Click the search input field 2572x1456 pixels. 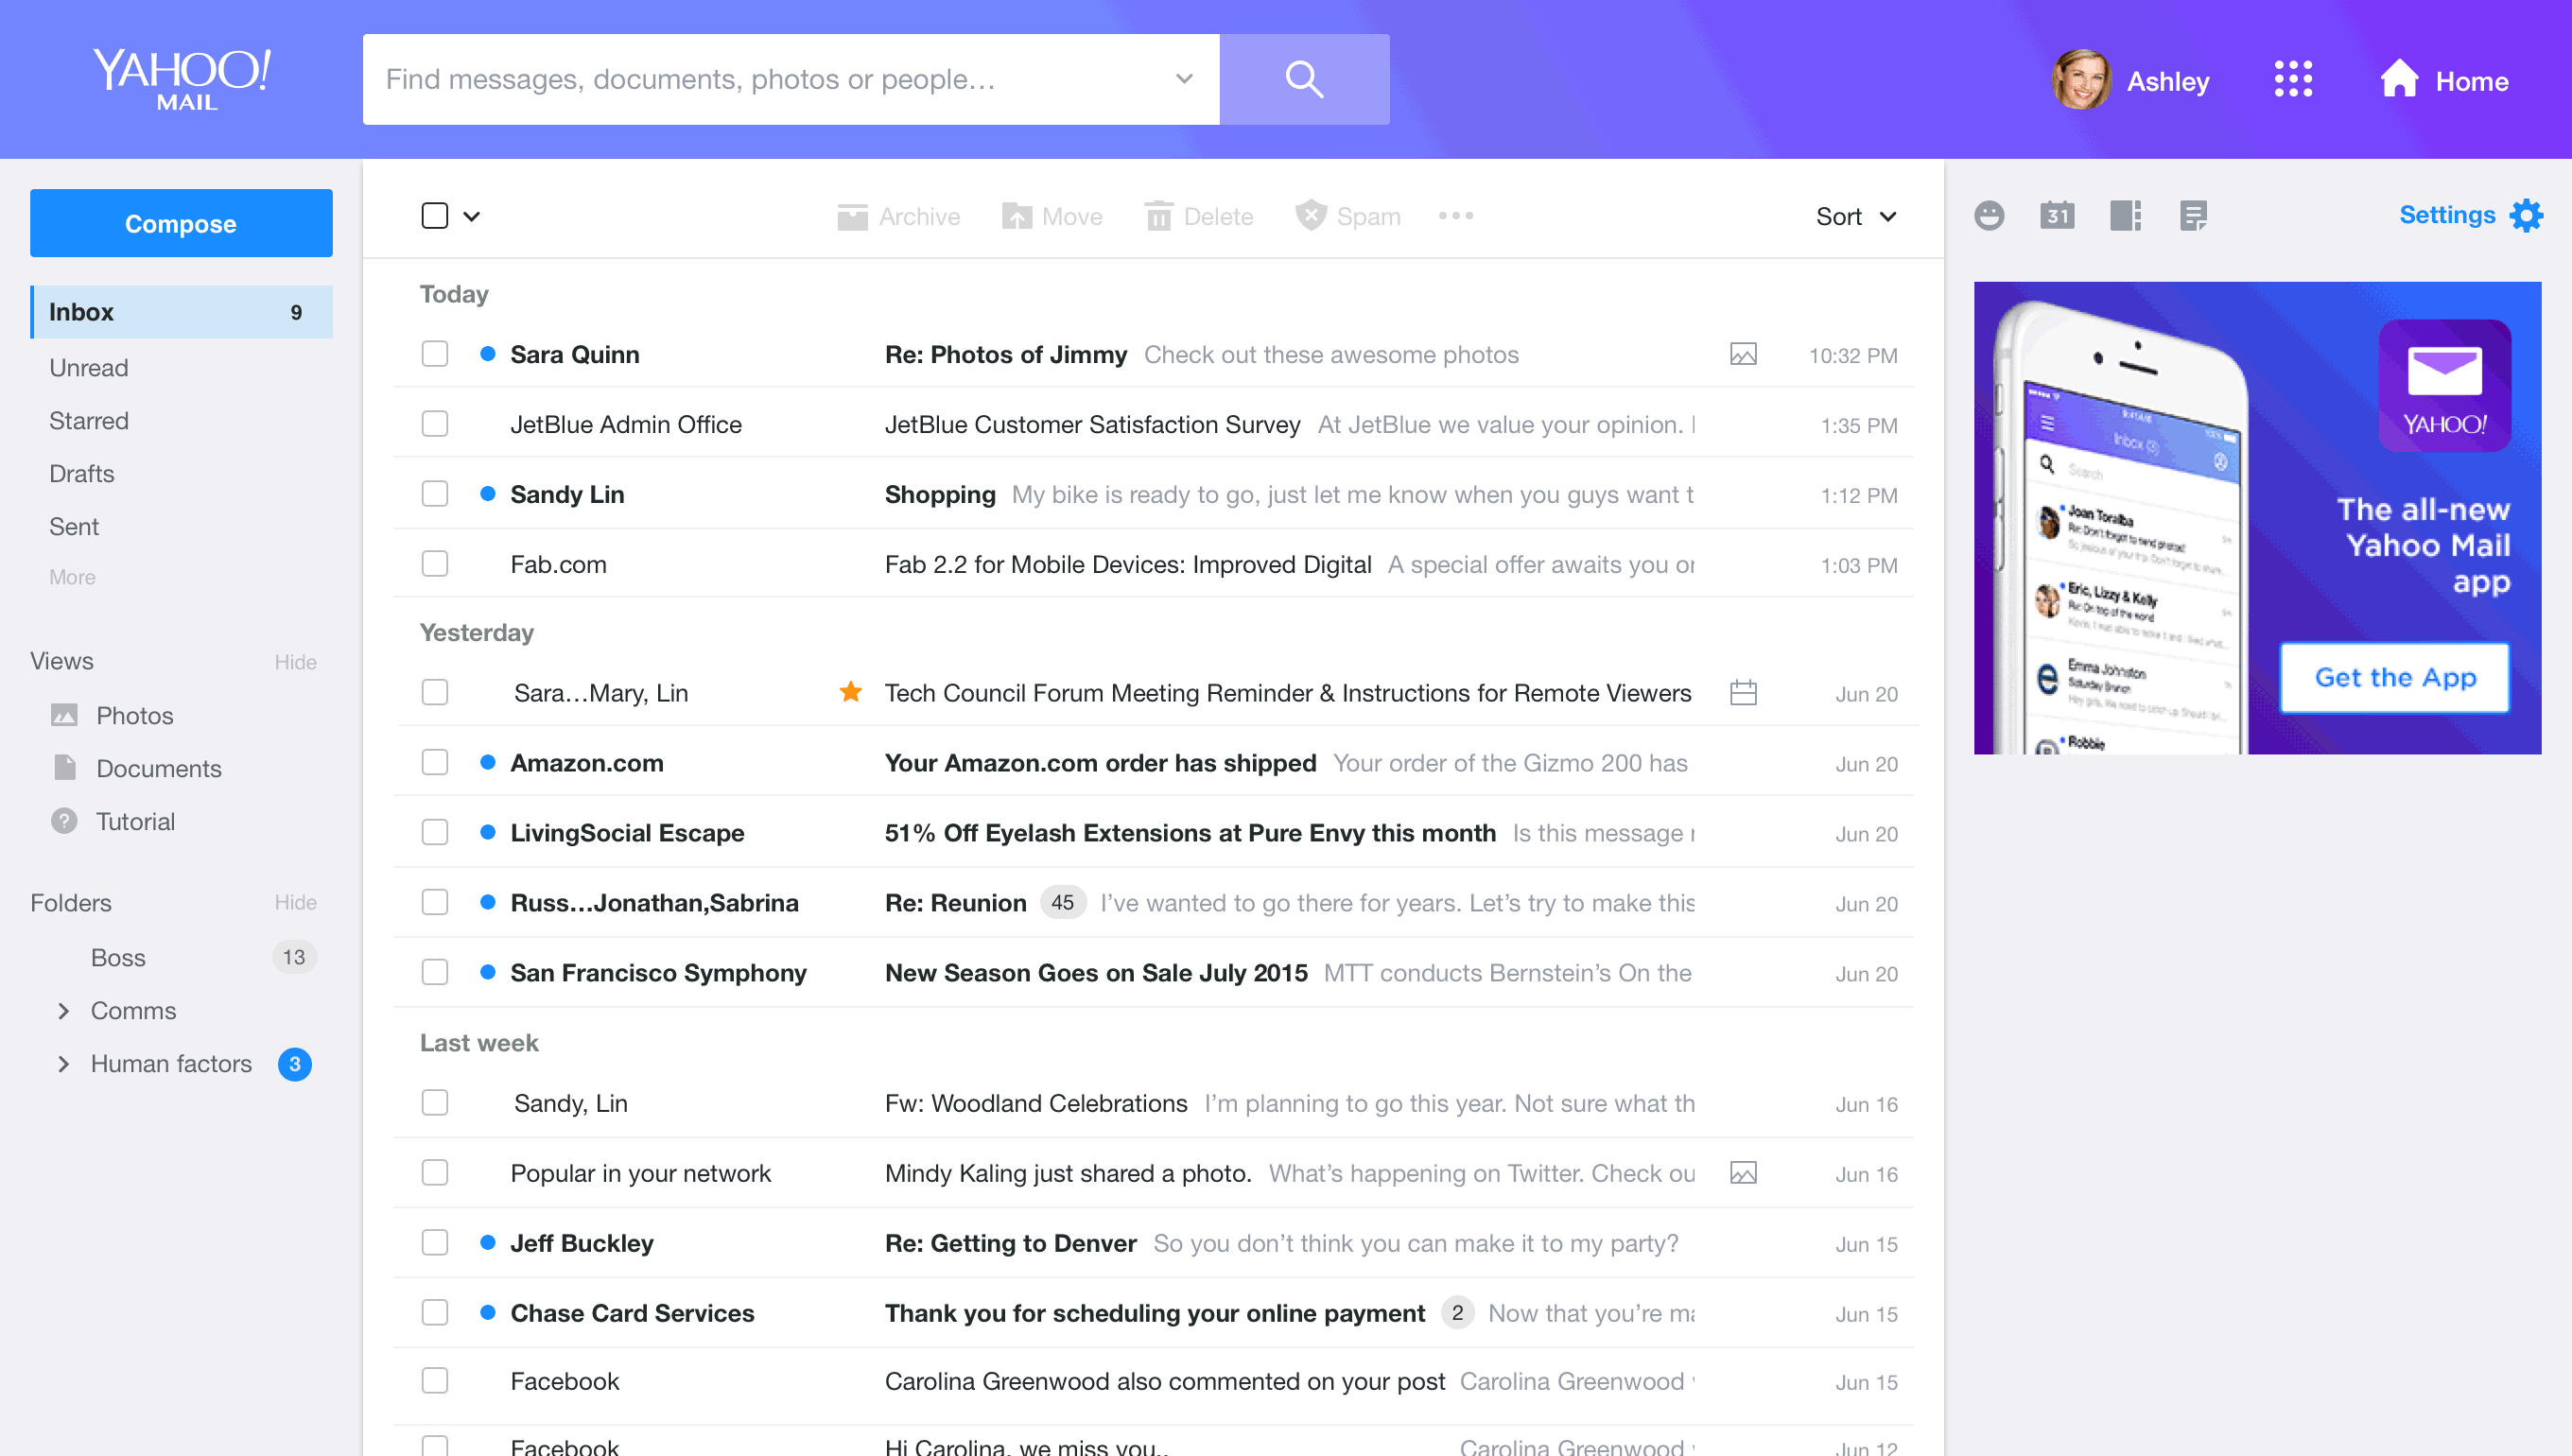coord(791,79)
